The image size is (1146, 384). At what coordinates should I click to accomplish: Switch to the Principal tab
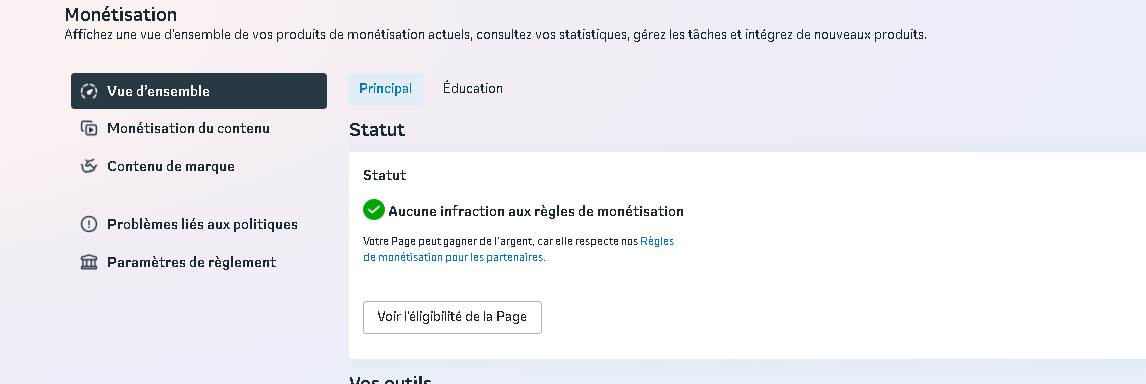click(386, 89)
